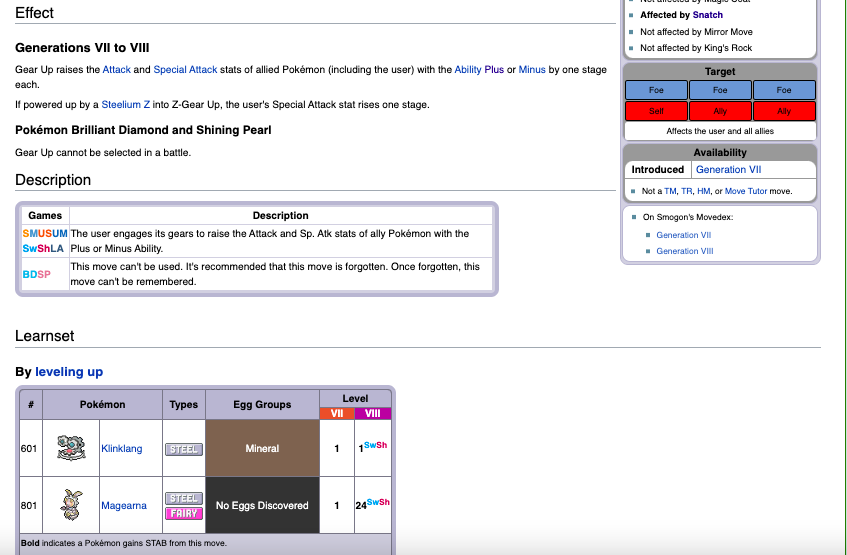
Task: Click Generation VII in the Availability box
Action: [728, 169]
